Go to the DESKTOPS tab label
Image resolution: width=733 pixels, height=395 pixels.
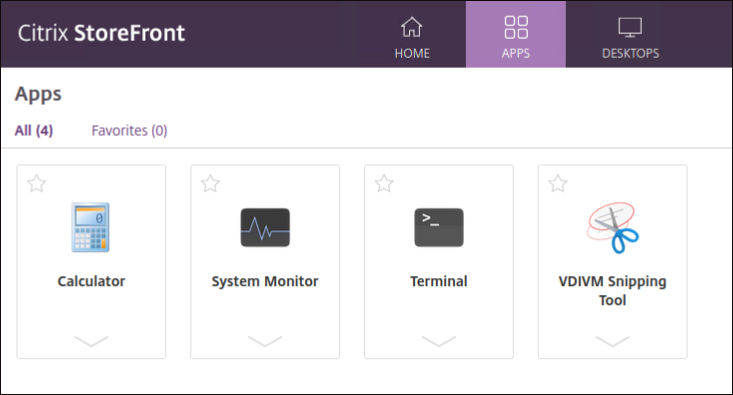pos(630,53)
